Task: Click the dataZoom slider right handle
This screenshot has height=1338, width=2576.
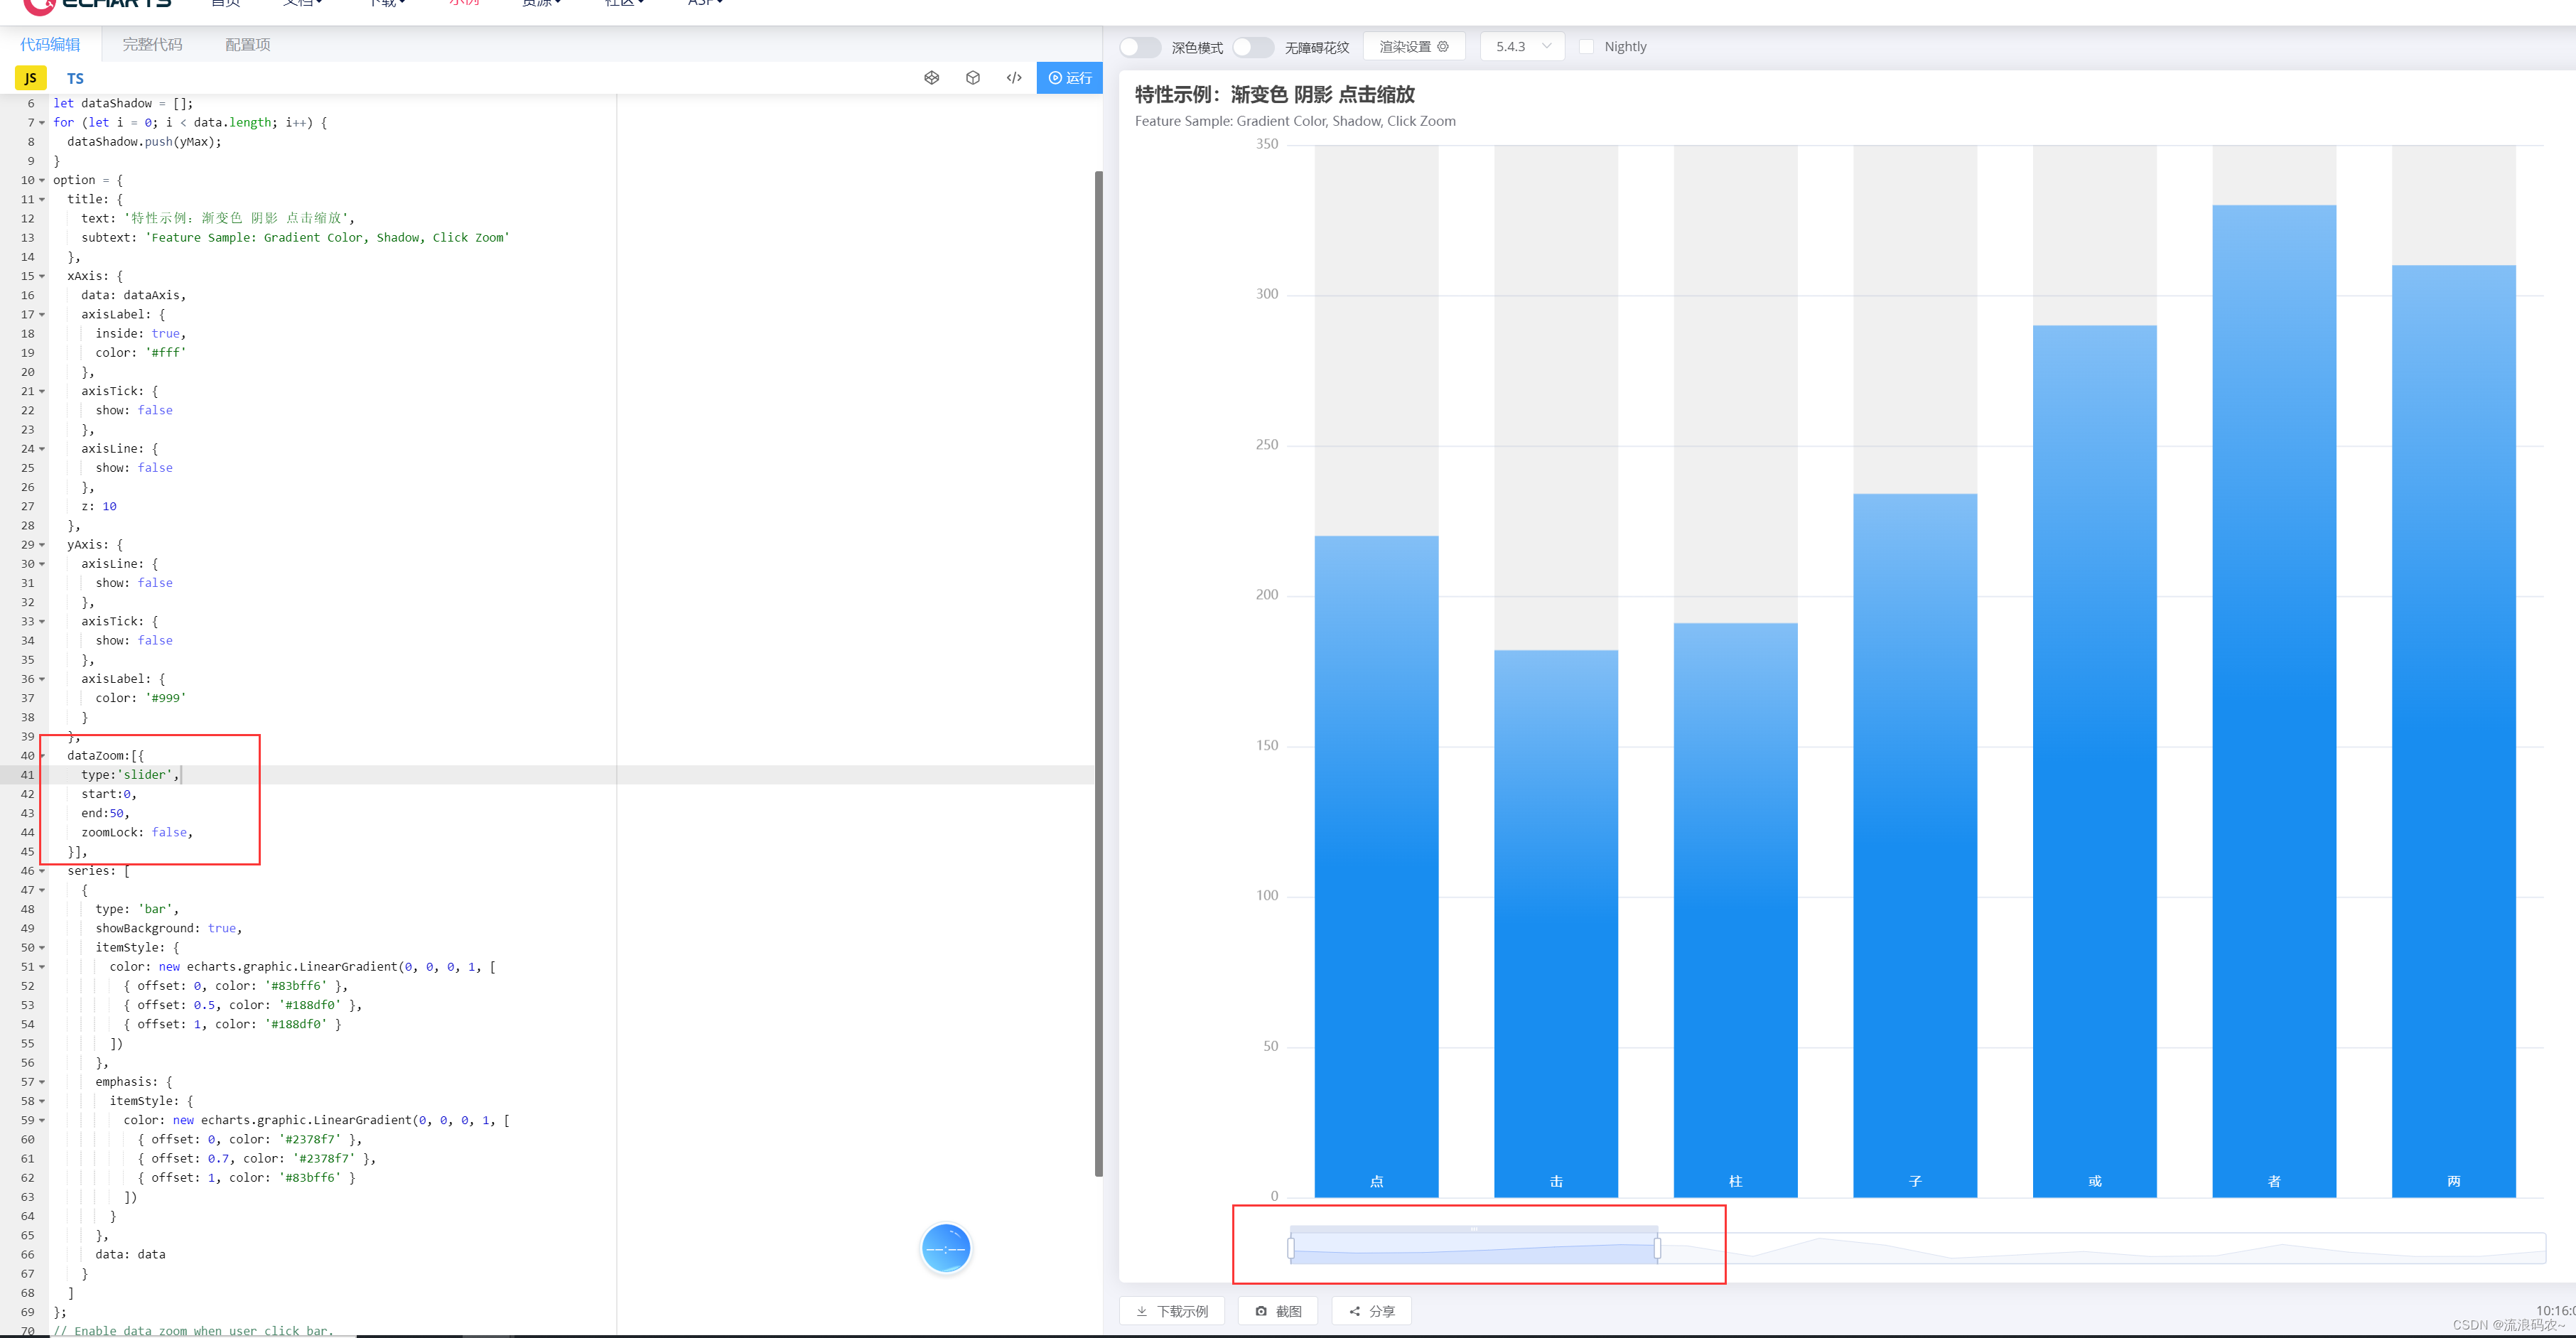Action: (x=1657, y=1248)
